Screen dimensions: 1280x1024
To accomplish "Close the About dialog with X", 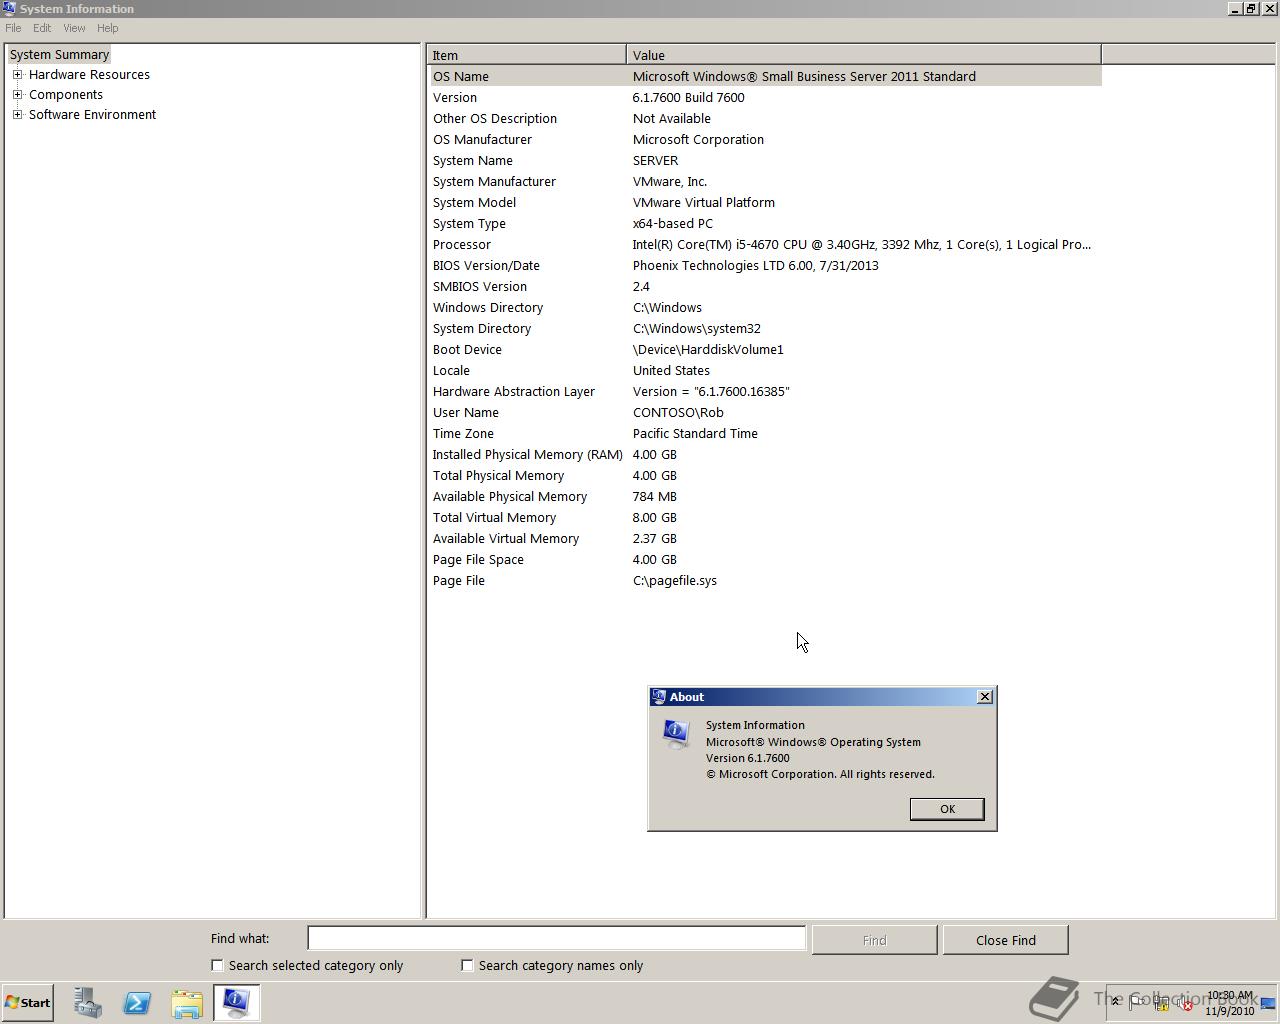I will pos(984,696).
